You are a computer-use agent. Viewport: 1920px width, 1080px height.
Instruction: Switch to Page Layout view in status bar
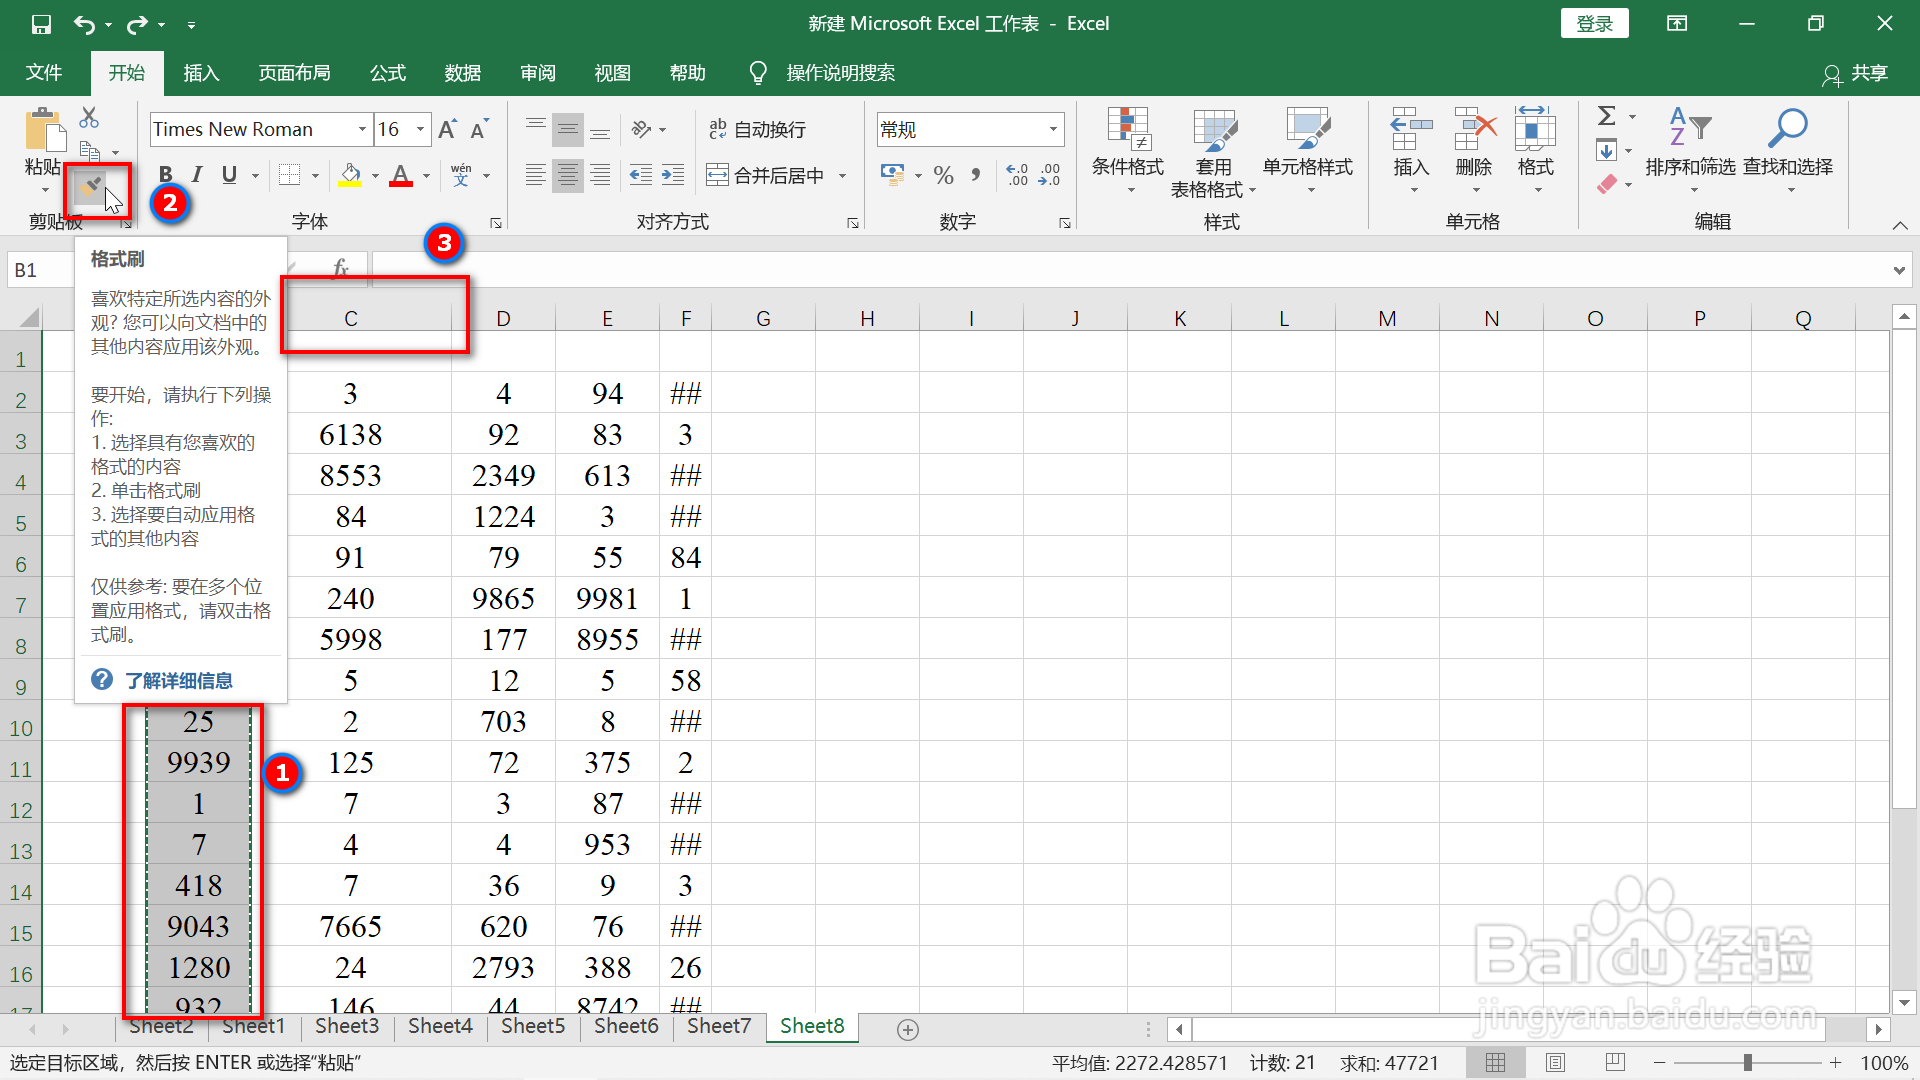pyautogui.click(x=1555, y=1063)
